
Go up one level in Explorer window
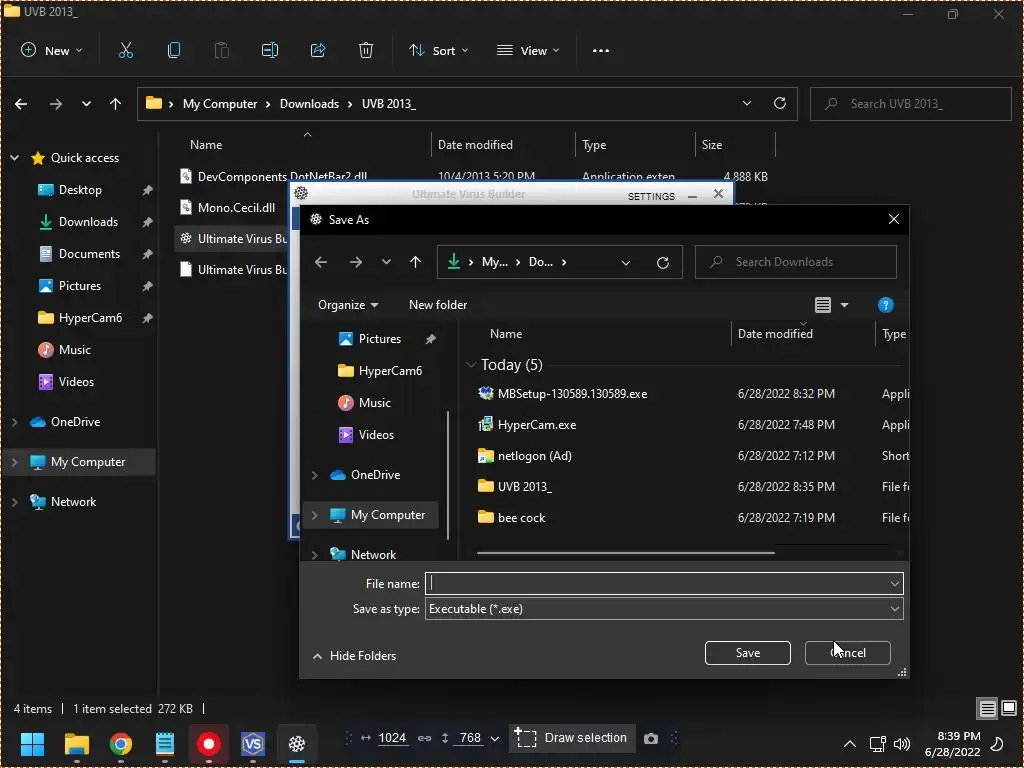tap(116, 104)
